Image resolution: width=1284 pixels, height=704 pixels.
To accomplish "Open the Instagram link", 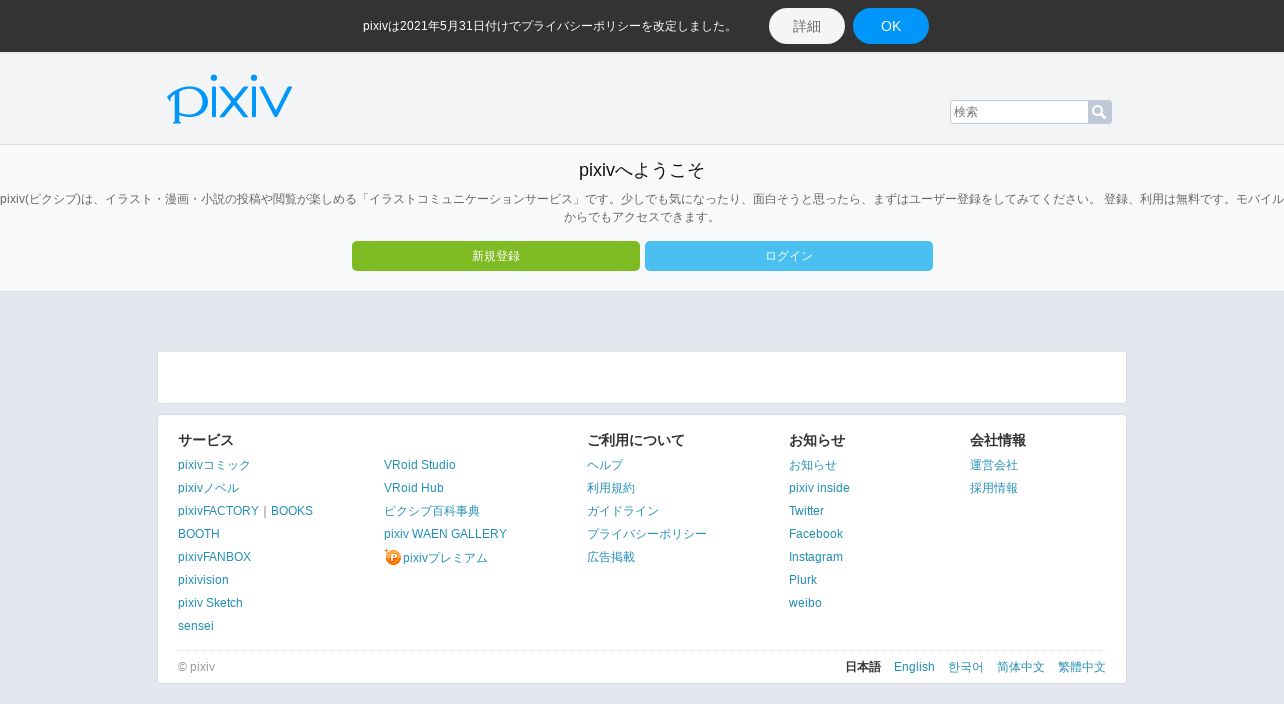I will (816, 557).
